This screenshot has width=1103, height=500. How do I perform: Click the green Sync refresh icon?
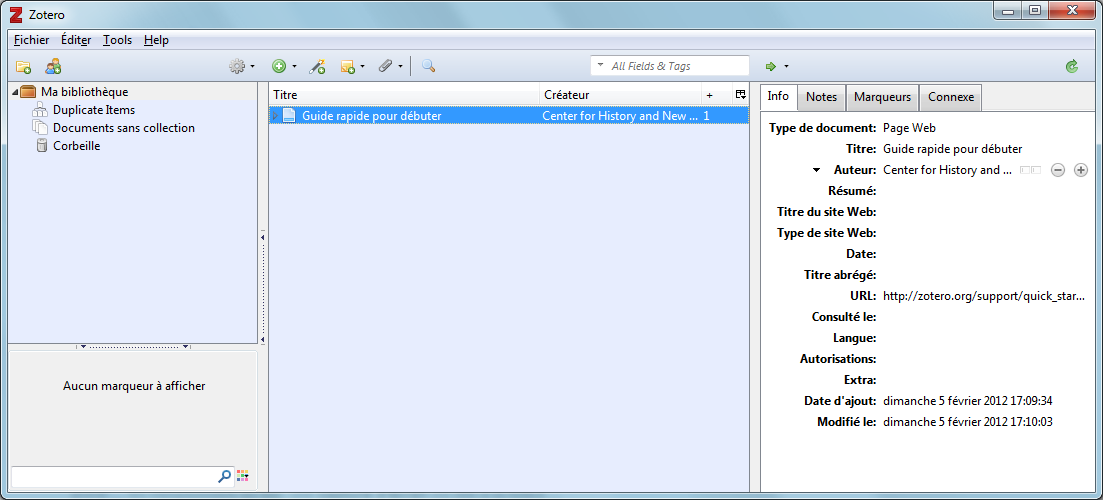[1071, 66]
